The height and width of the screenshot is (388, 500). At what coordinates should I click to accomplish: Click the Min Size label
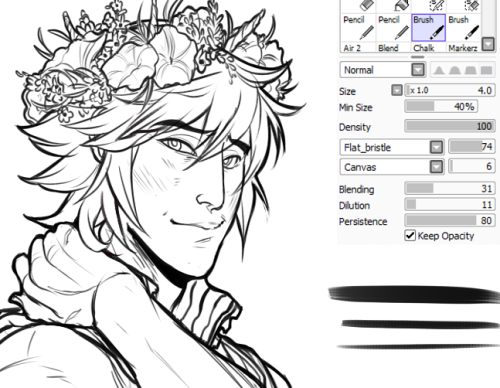pyautogui.click(x=355, y=107)
